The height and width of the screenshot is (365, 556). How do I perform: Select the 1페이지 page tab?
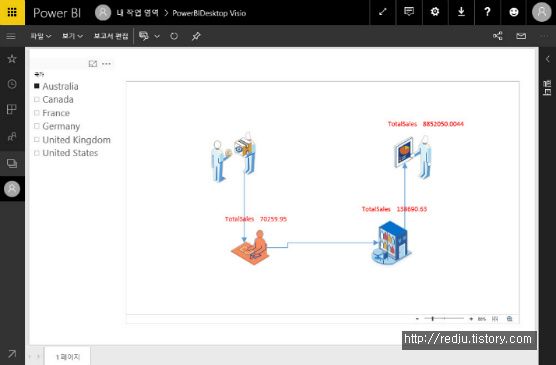(x=67, y=356)
